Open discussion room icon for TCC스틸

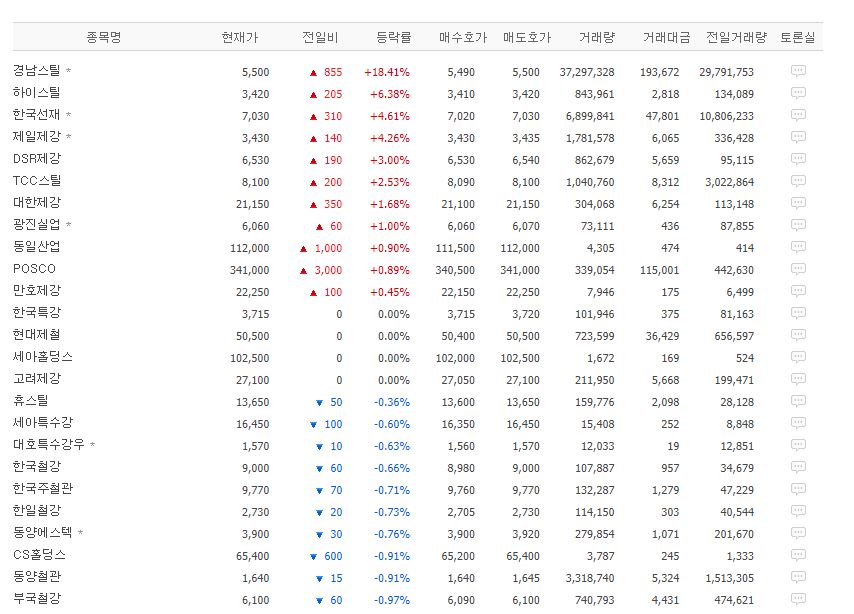(798, 181)
